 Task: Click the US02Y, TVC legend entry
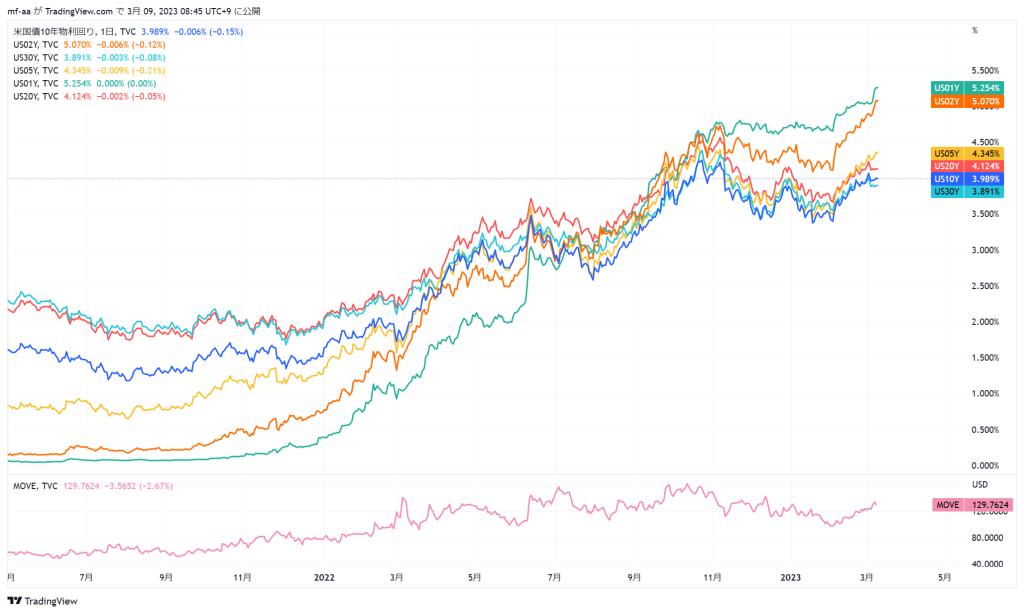pos(36,44)
